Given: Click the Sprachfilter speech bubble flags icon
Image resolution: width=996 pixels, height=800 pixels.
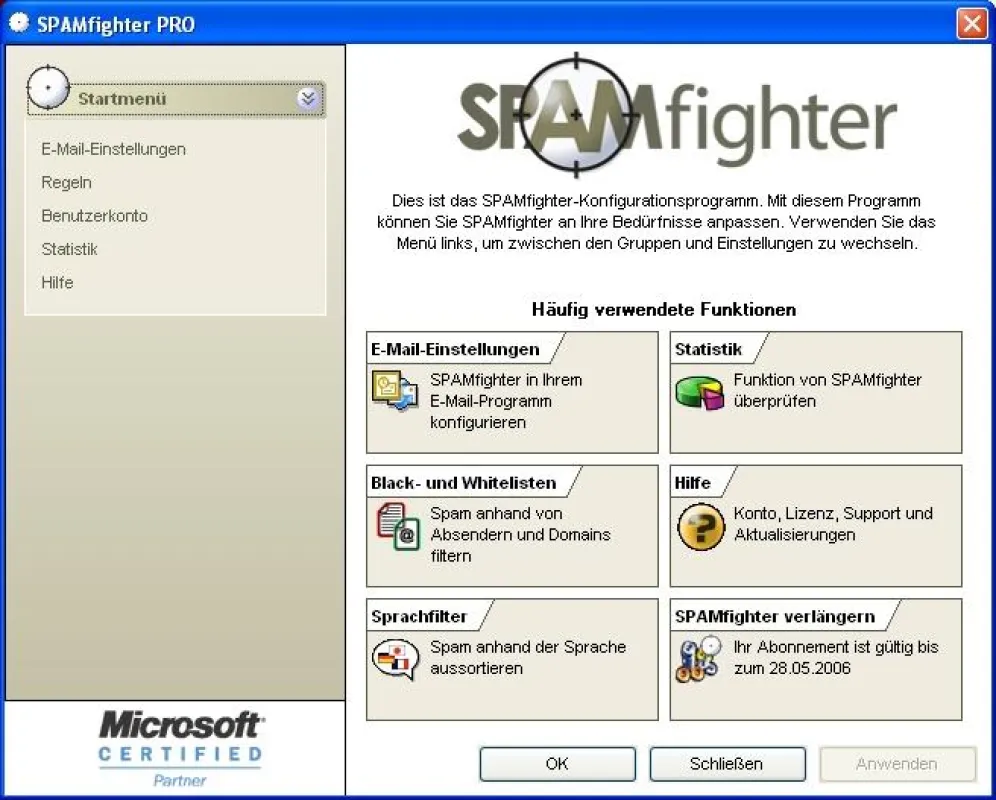Looking at the screenshot, I should coord(396,659).
